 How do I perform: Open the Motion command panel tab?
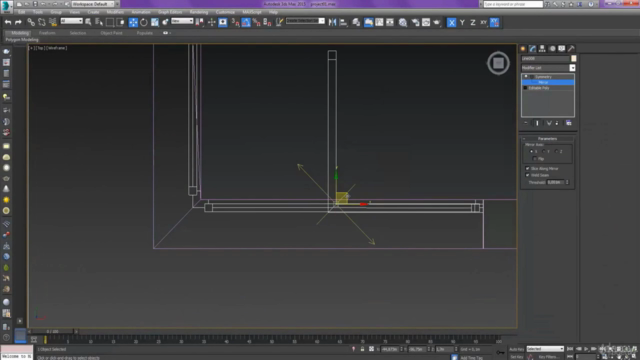[552, 49]
